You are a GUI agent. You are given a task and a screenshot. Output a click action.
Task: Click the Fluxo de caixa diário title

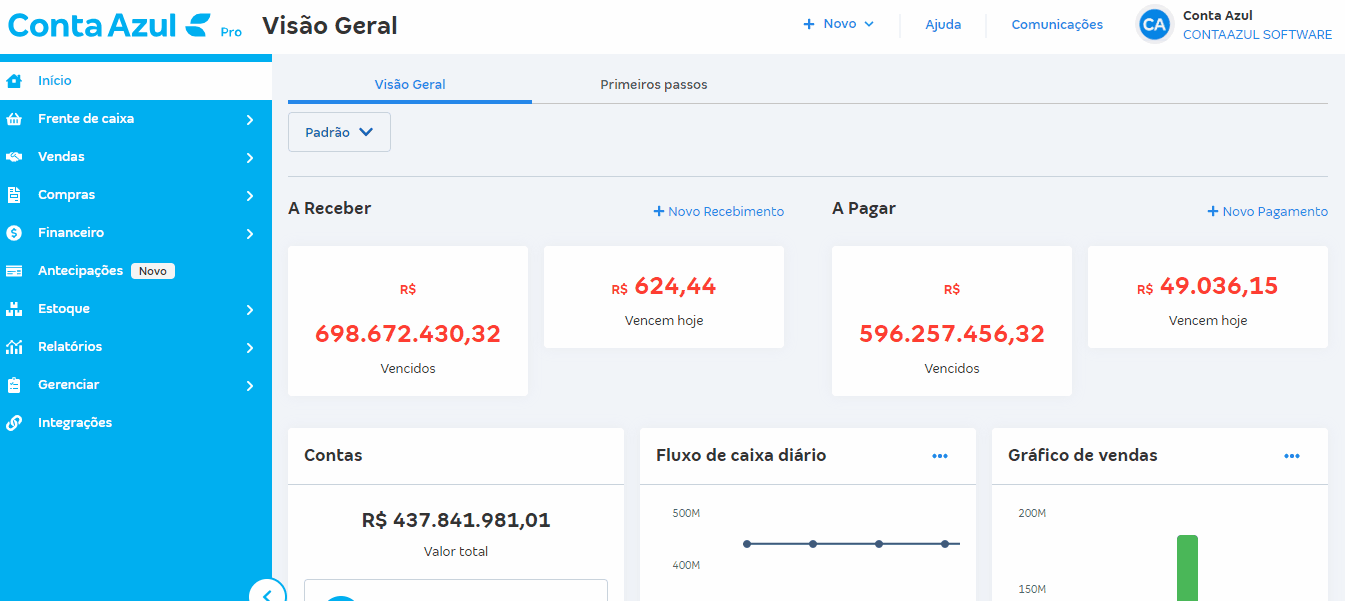tap(741, 455)
